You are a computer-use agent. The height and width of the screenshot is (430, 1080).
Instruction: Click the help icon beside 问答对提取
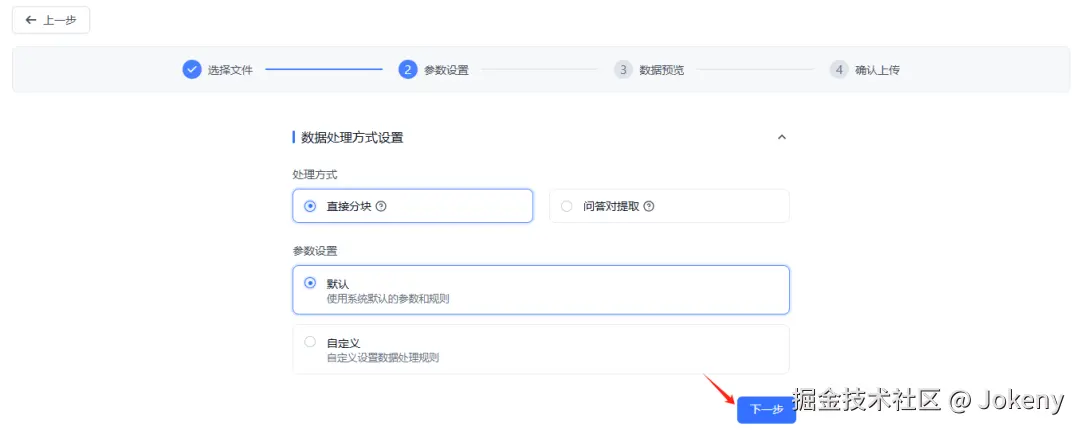649,207
